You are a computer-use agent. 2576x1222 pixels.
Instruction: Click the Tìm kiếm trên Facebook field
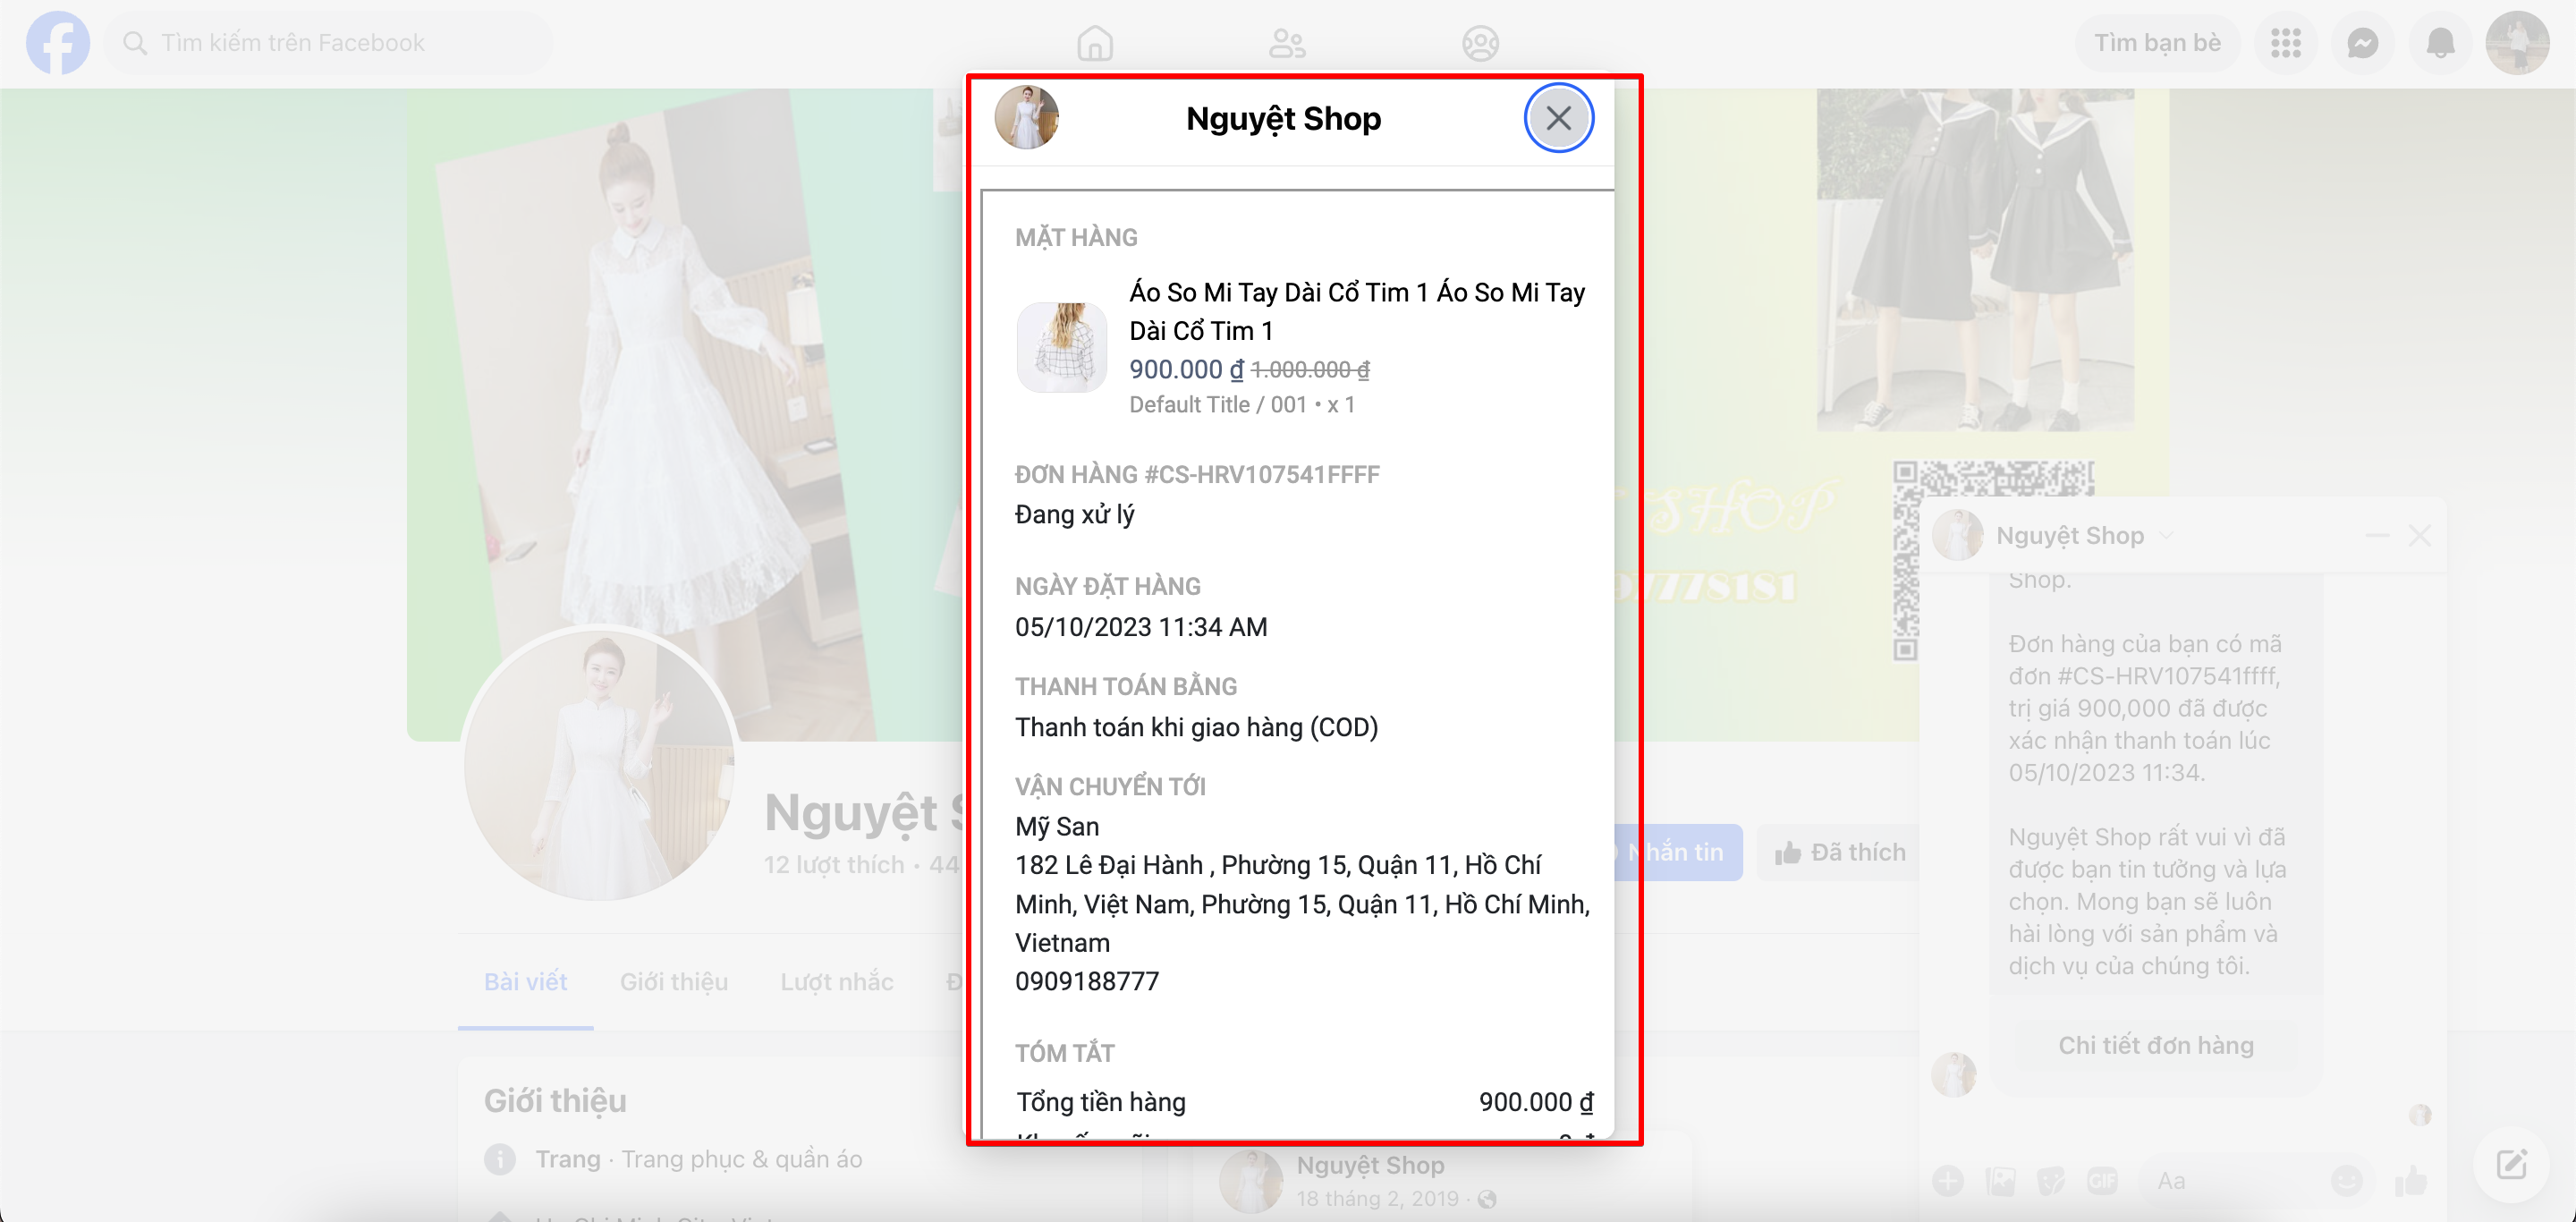(330, 43)
